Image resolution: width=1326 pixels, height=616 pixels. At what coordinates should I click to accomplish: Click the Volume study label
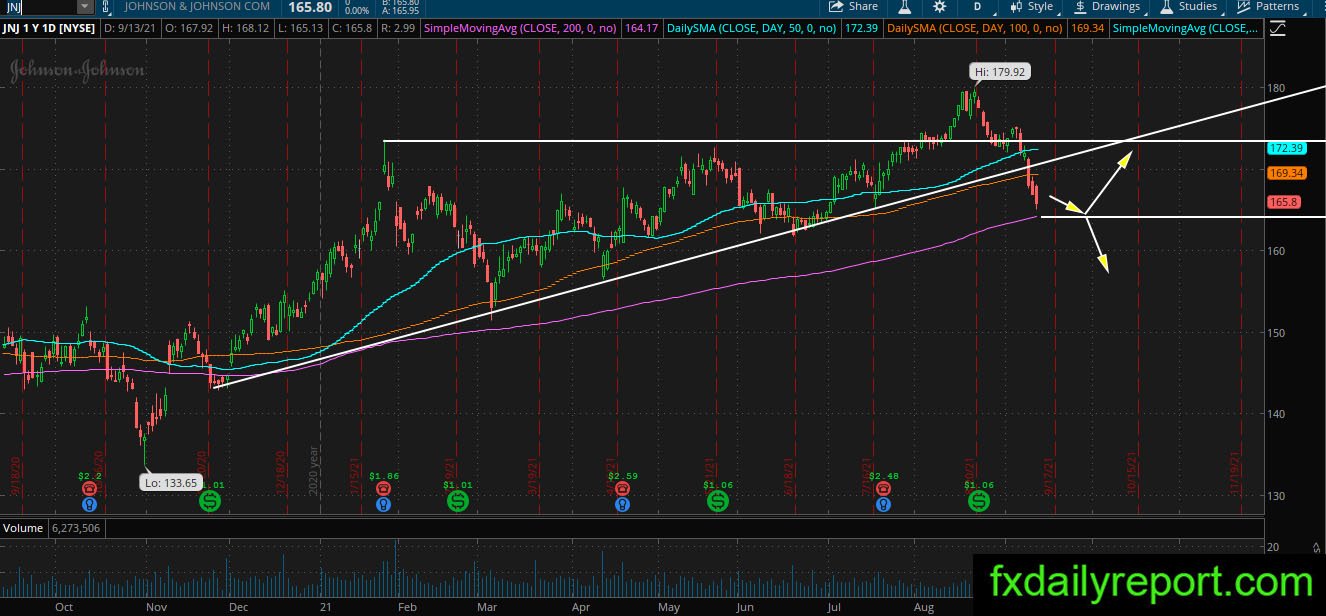click(22, 528)
